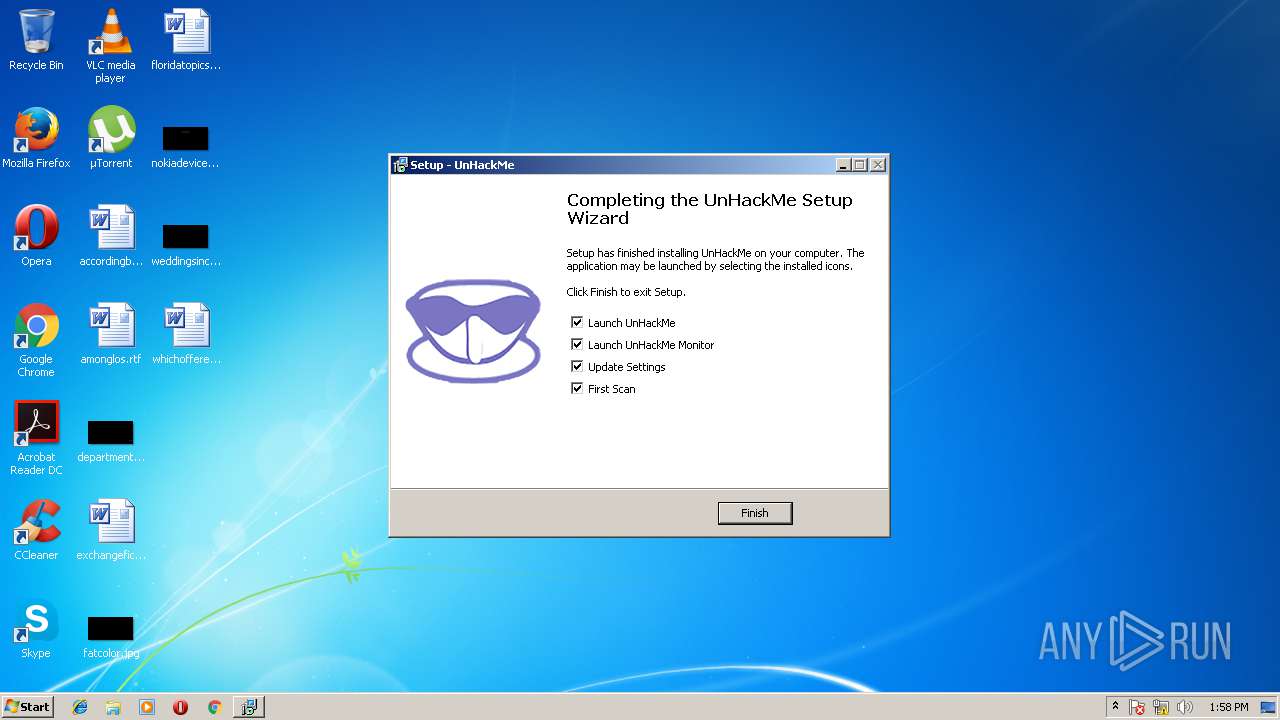Click the Finish button
The image size is (1280, 720).
click(755, 513)
